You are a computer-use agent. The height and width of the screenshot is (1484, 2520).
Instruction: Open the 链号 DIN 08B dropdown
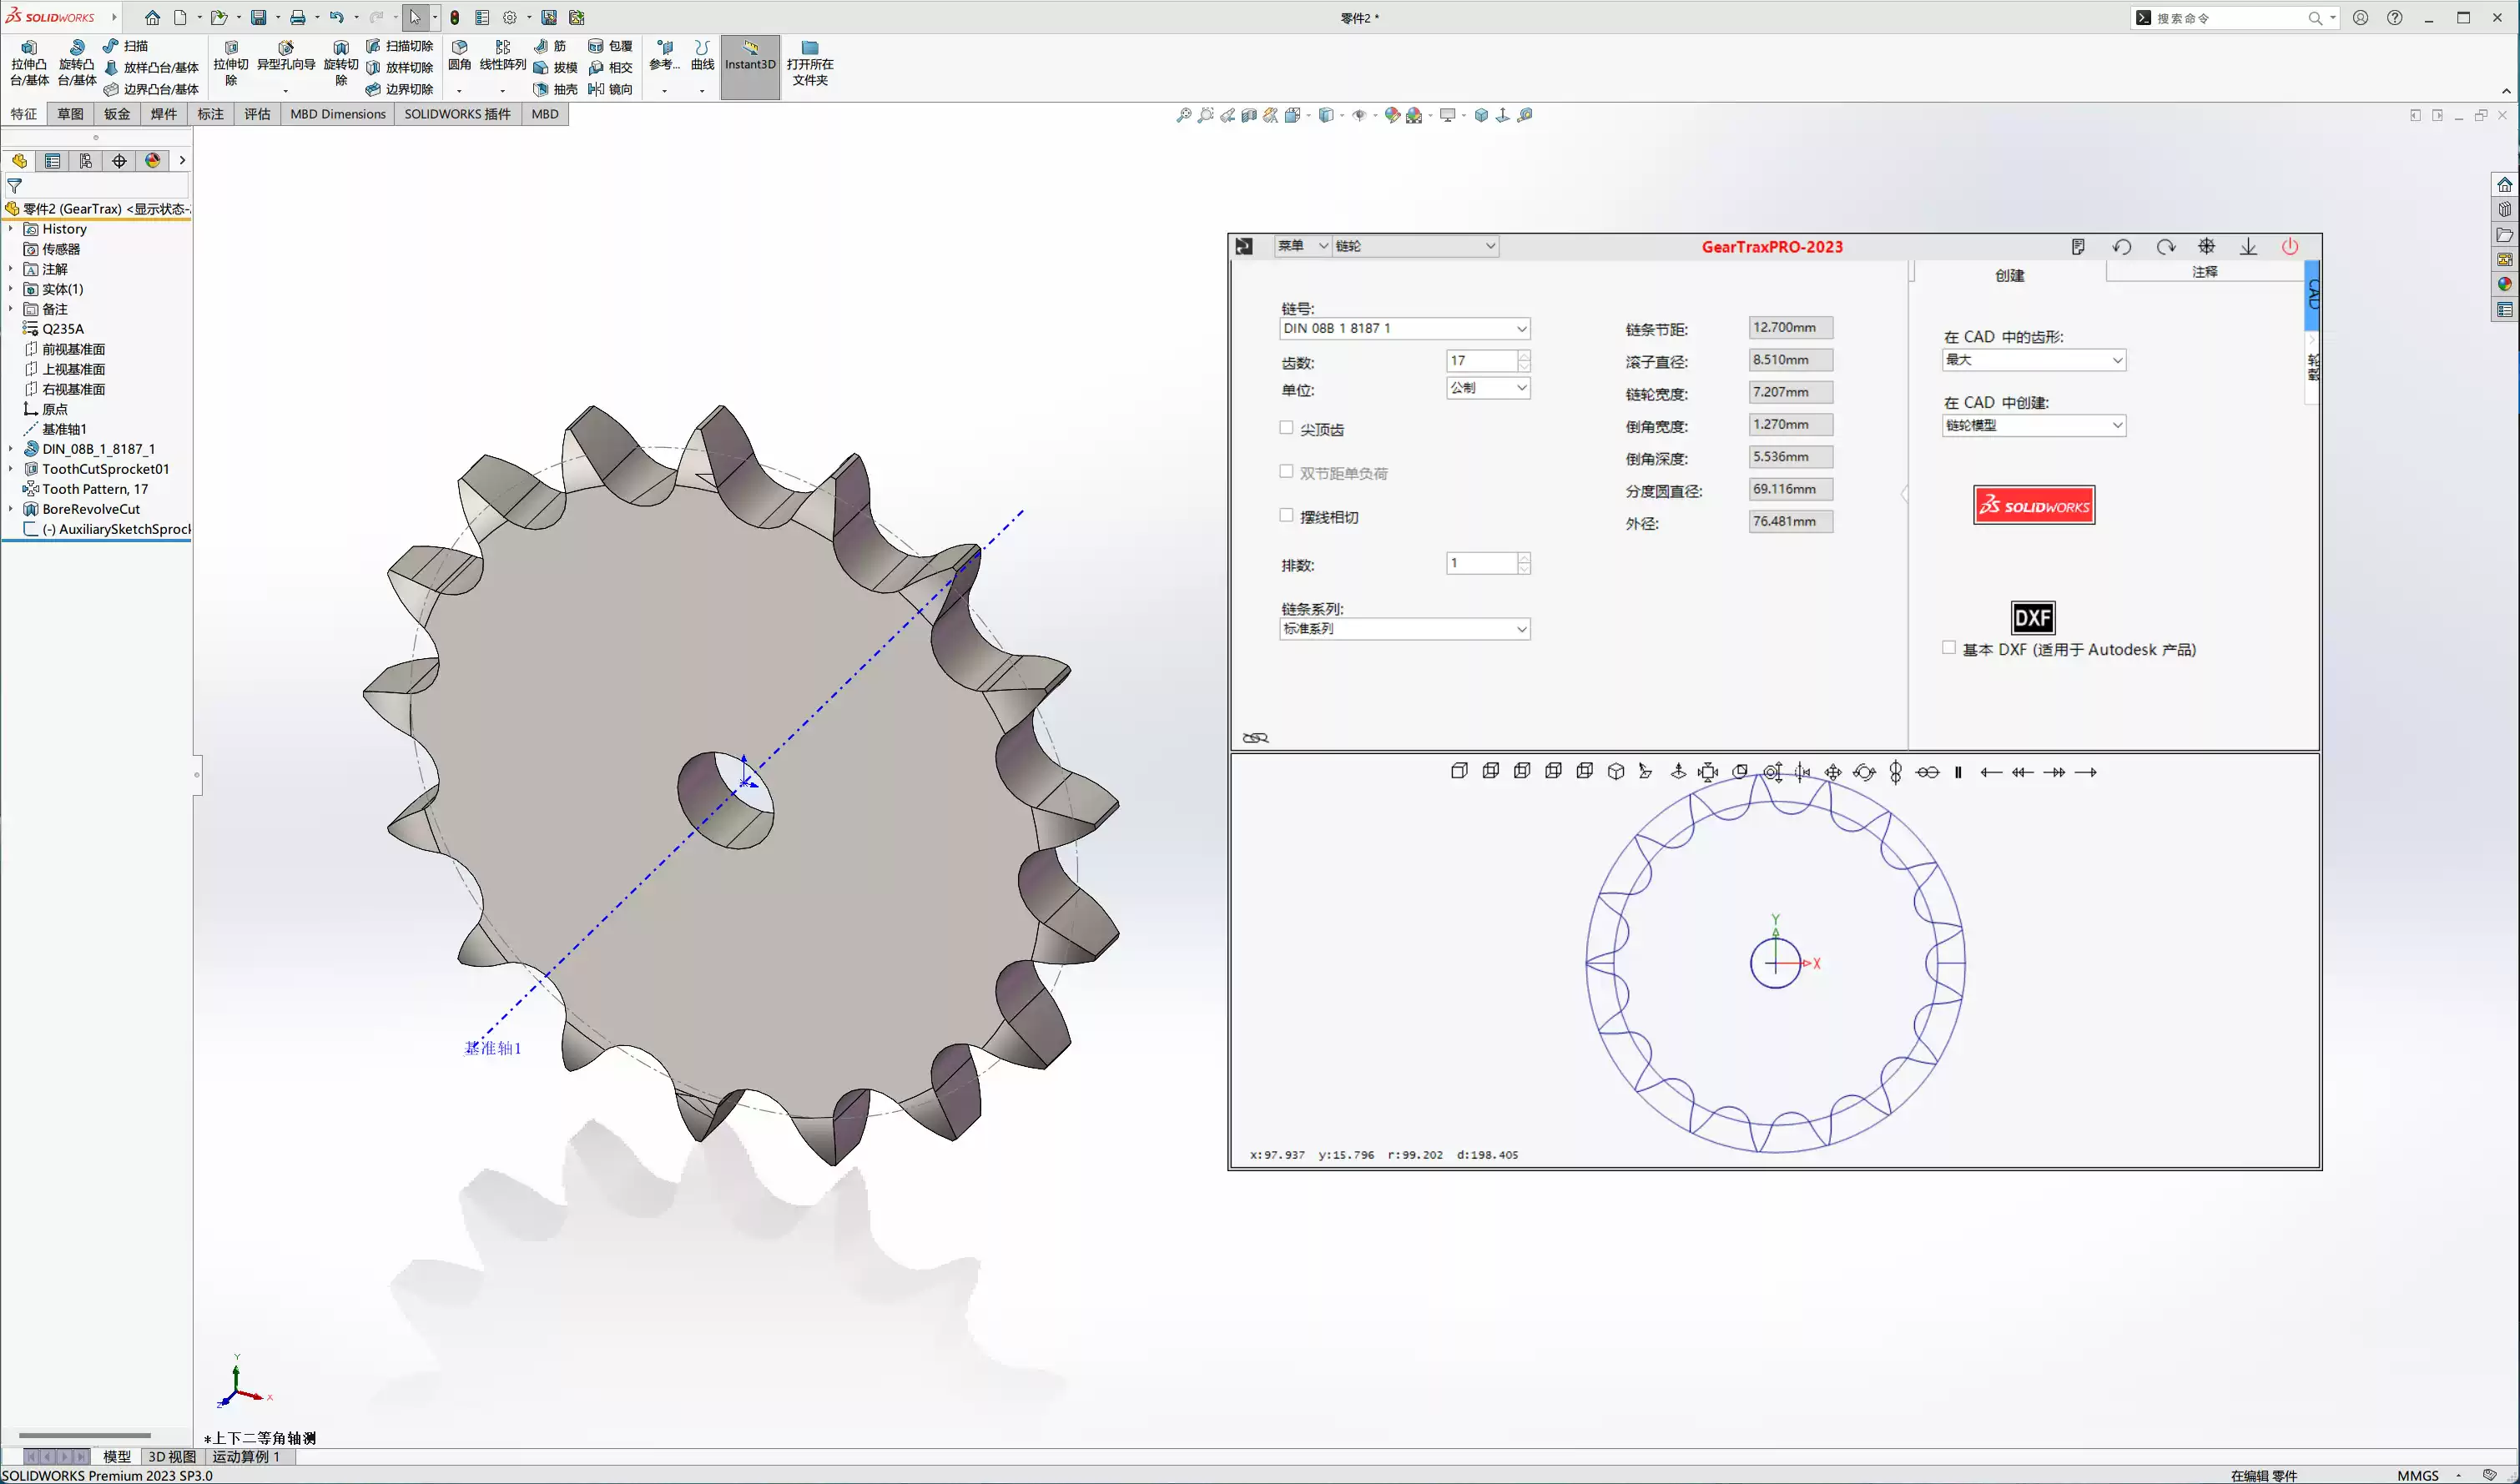[1521, 328]
